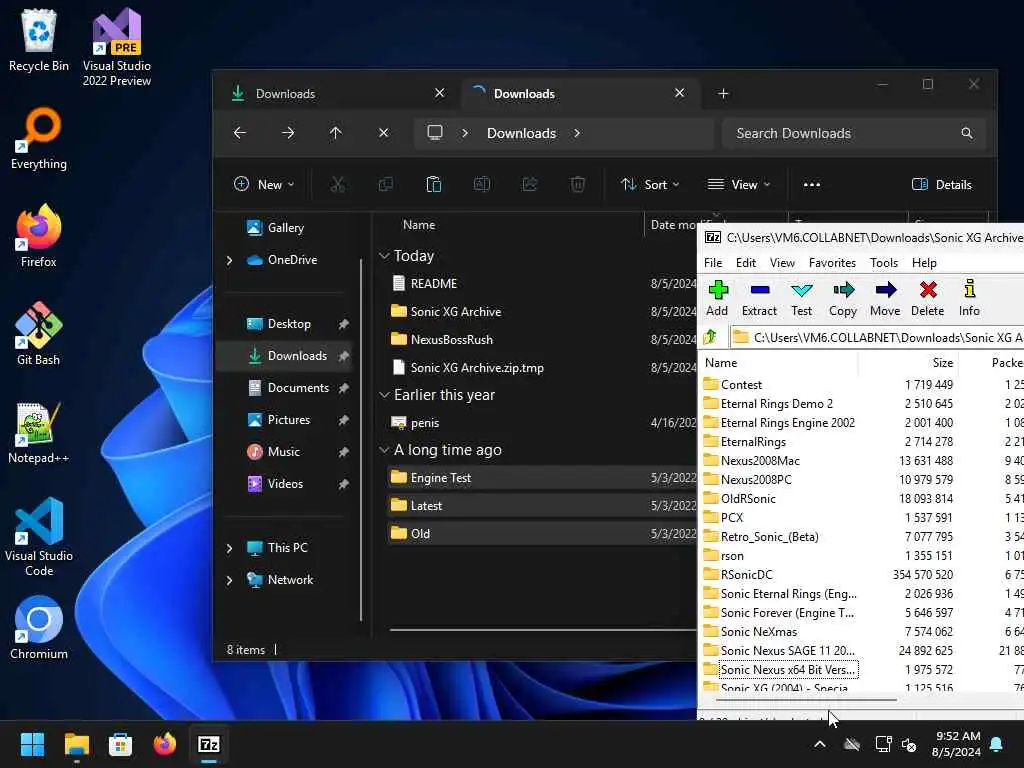Collapse the Today group
This screenshot has width=1024, height=768.
[385, 256]
